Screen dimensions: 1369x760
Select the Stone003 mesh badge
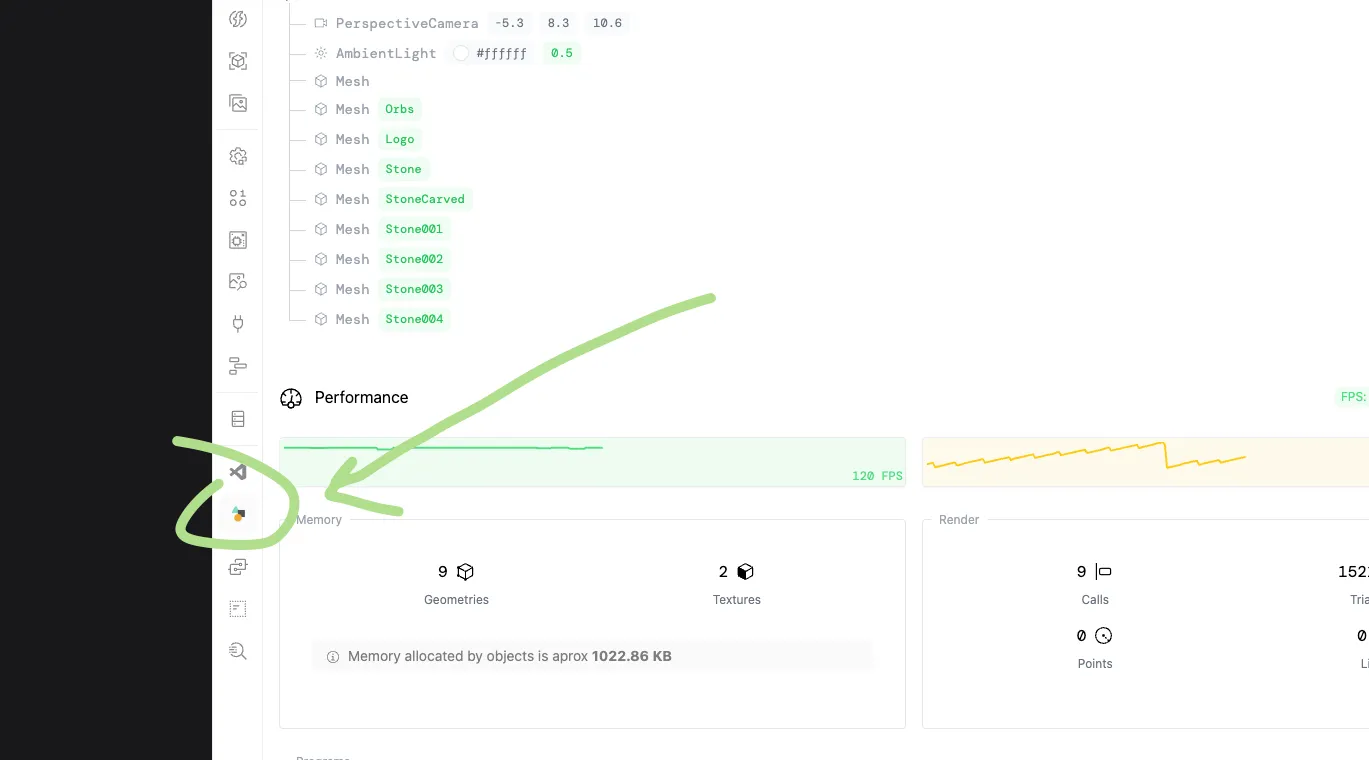coord(414,289)
